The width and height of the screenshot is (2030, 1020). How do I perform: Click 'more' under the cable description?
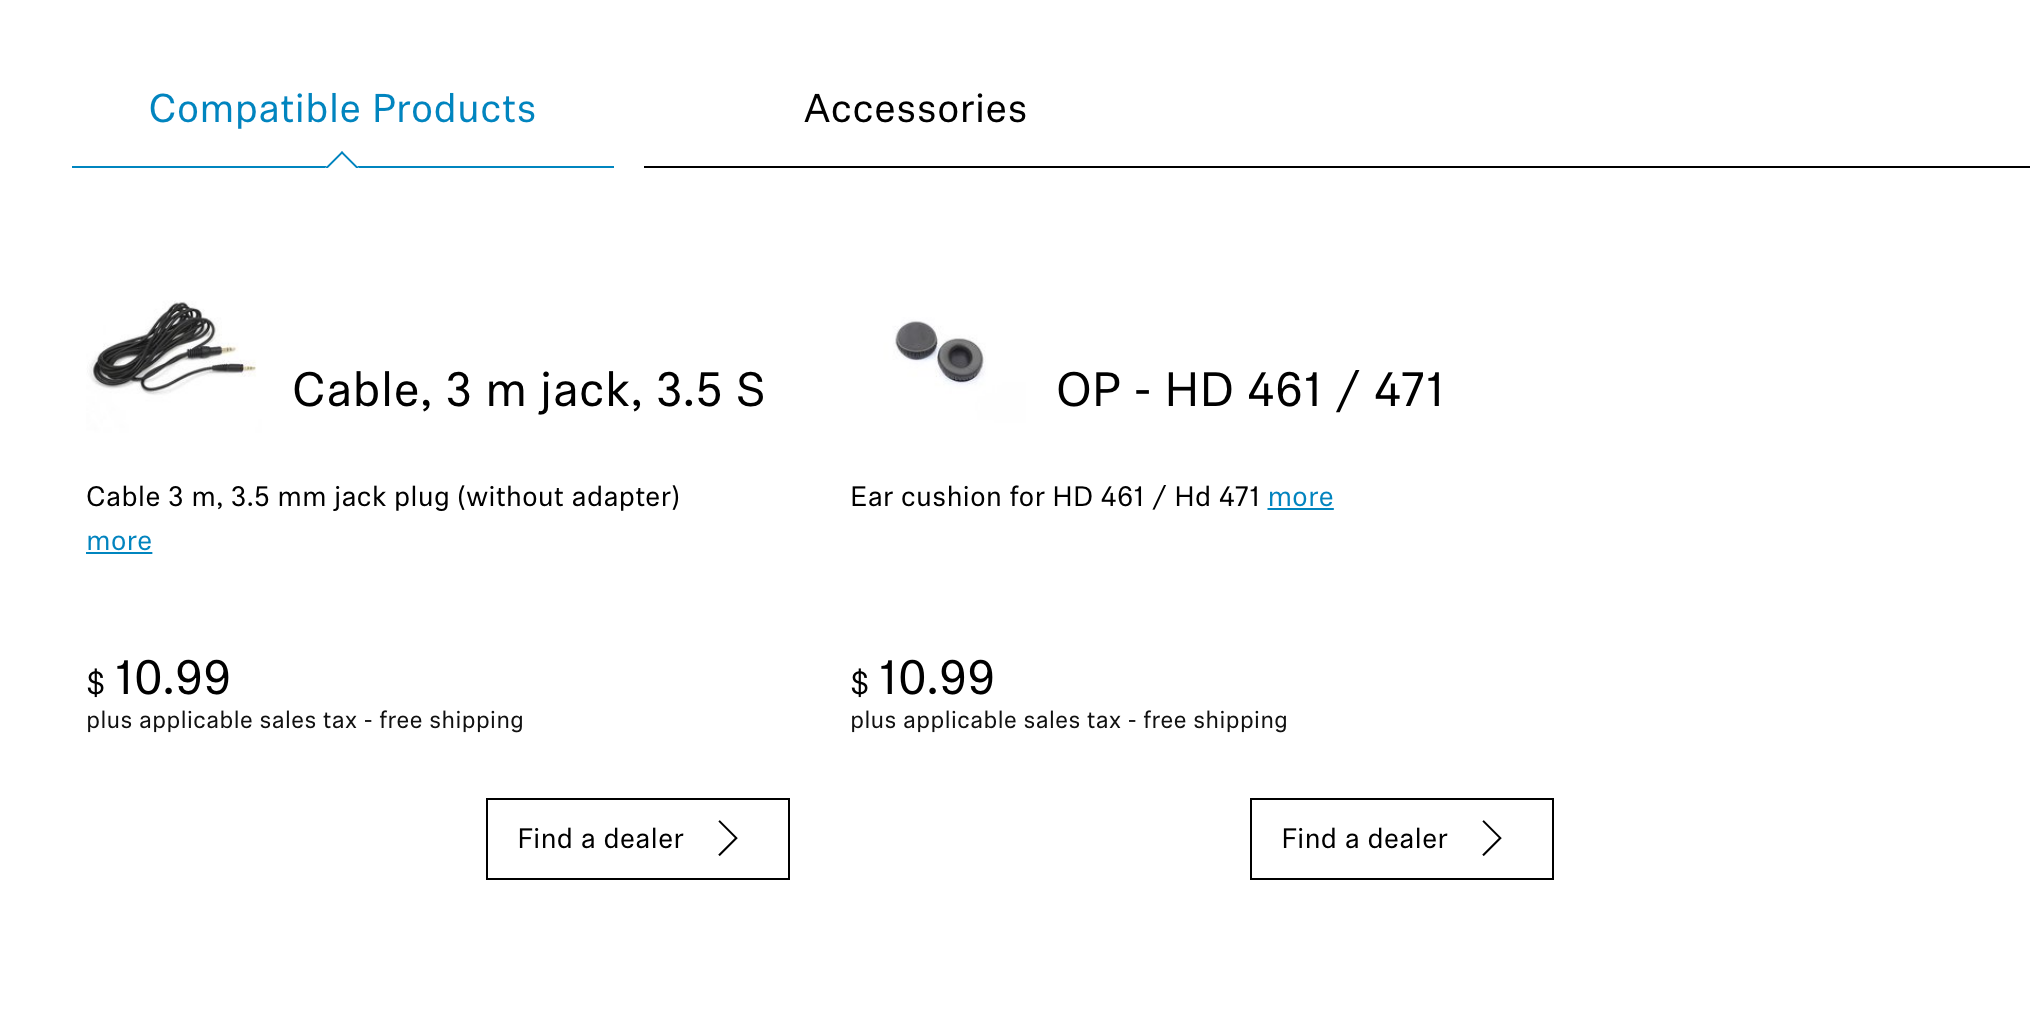click(119, 541)
